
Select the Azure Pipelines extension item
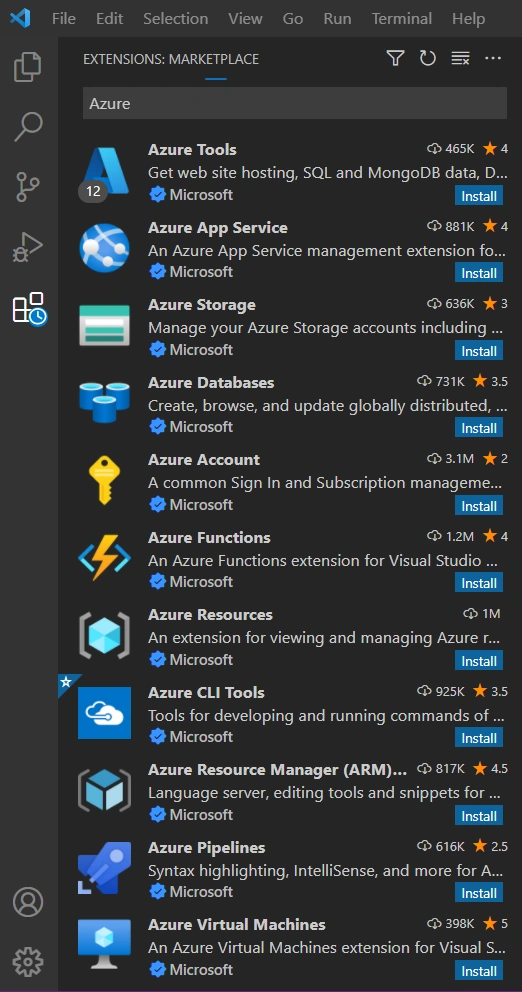tap(290, 868)
